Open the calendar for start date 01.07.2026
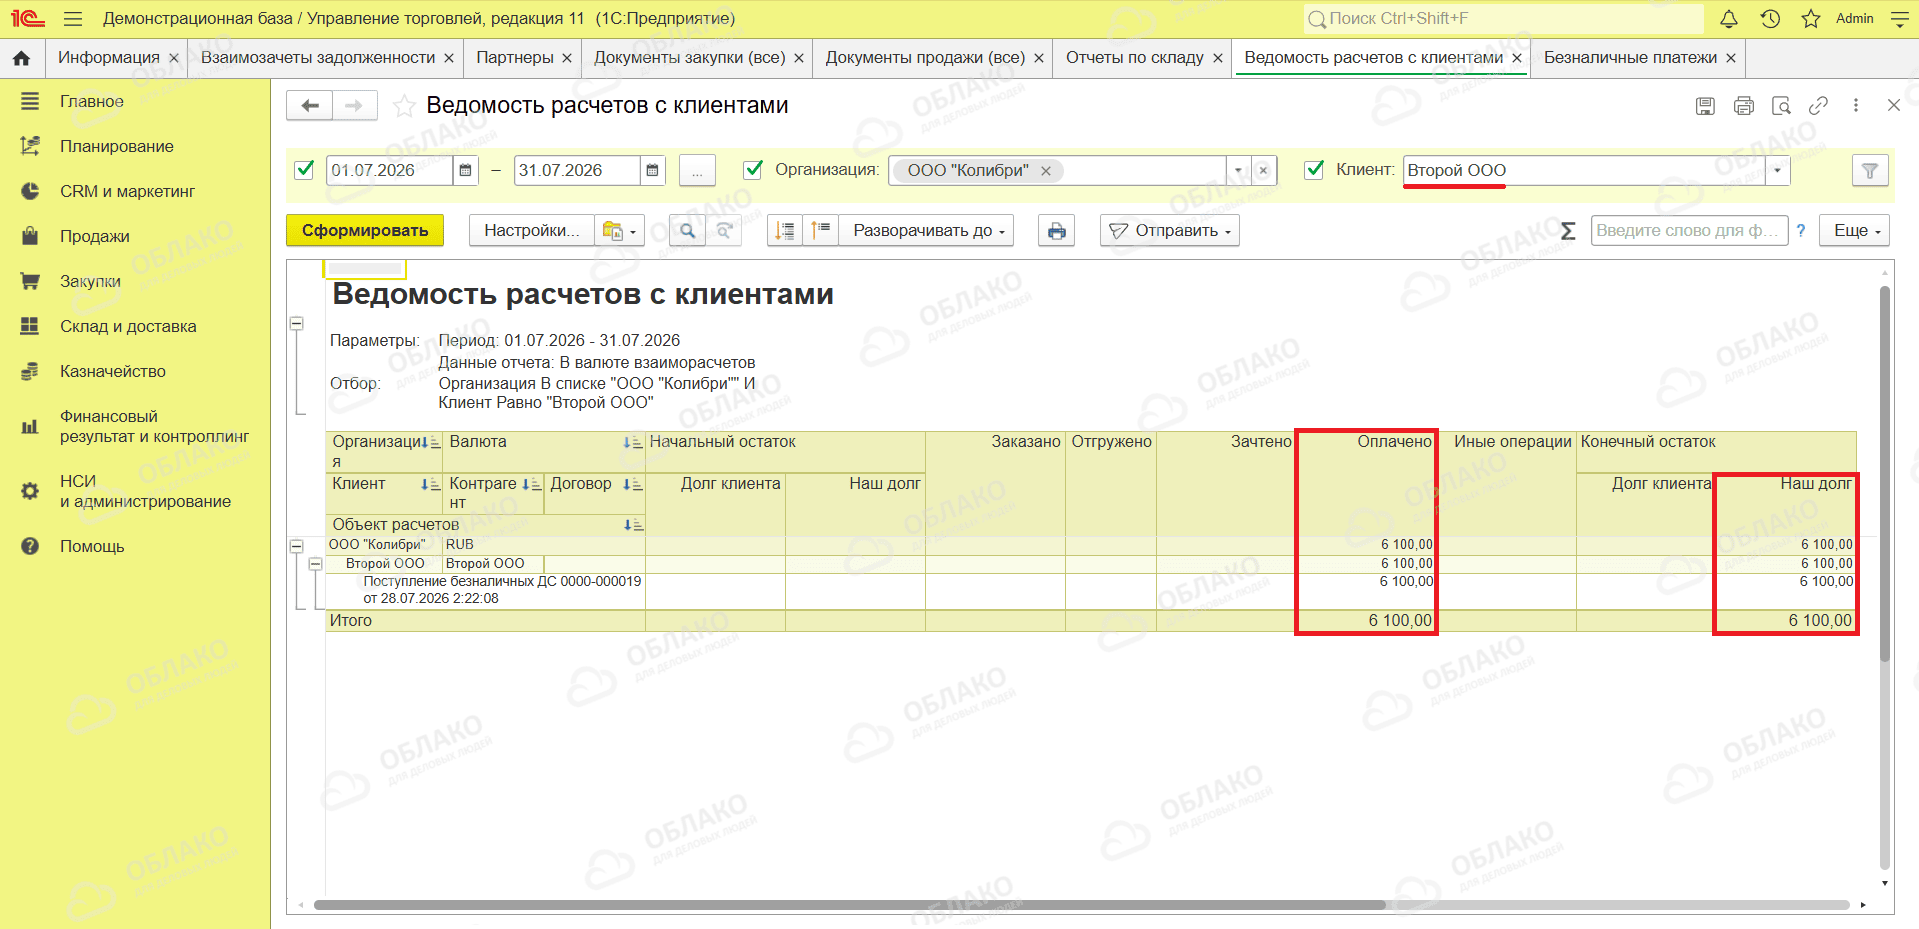The height and width of the screenshot is (929, 1919). [466, 171]
